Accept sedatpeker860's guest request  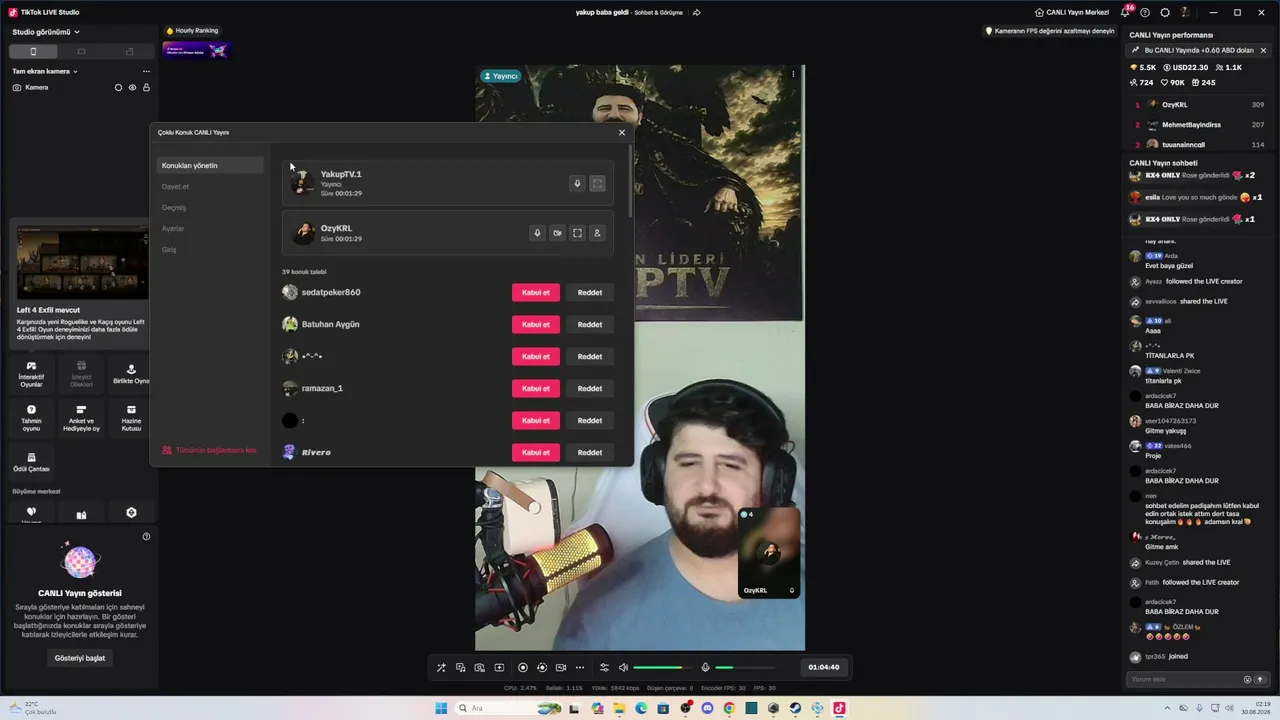pos(536,292)
